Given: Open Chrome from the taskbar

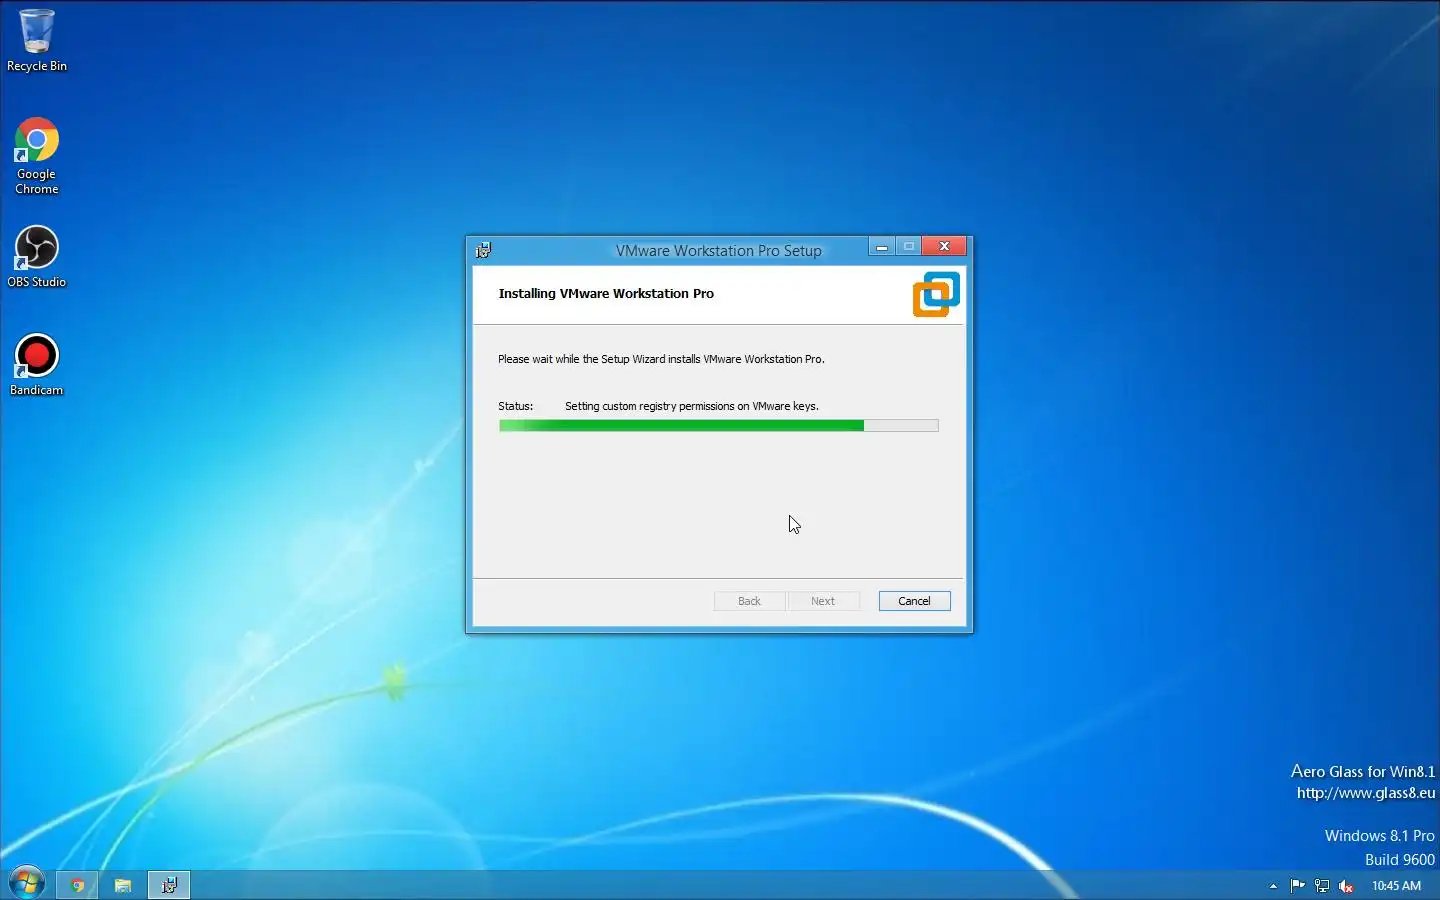Looking at the screenshot, I should click(77, 885).
